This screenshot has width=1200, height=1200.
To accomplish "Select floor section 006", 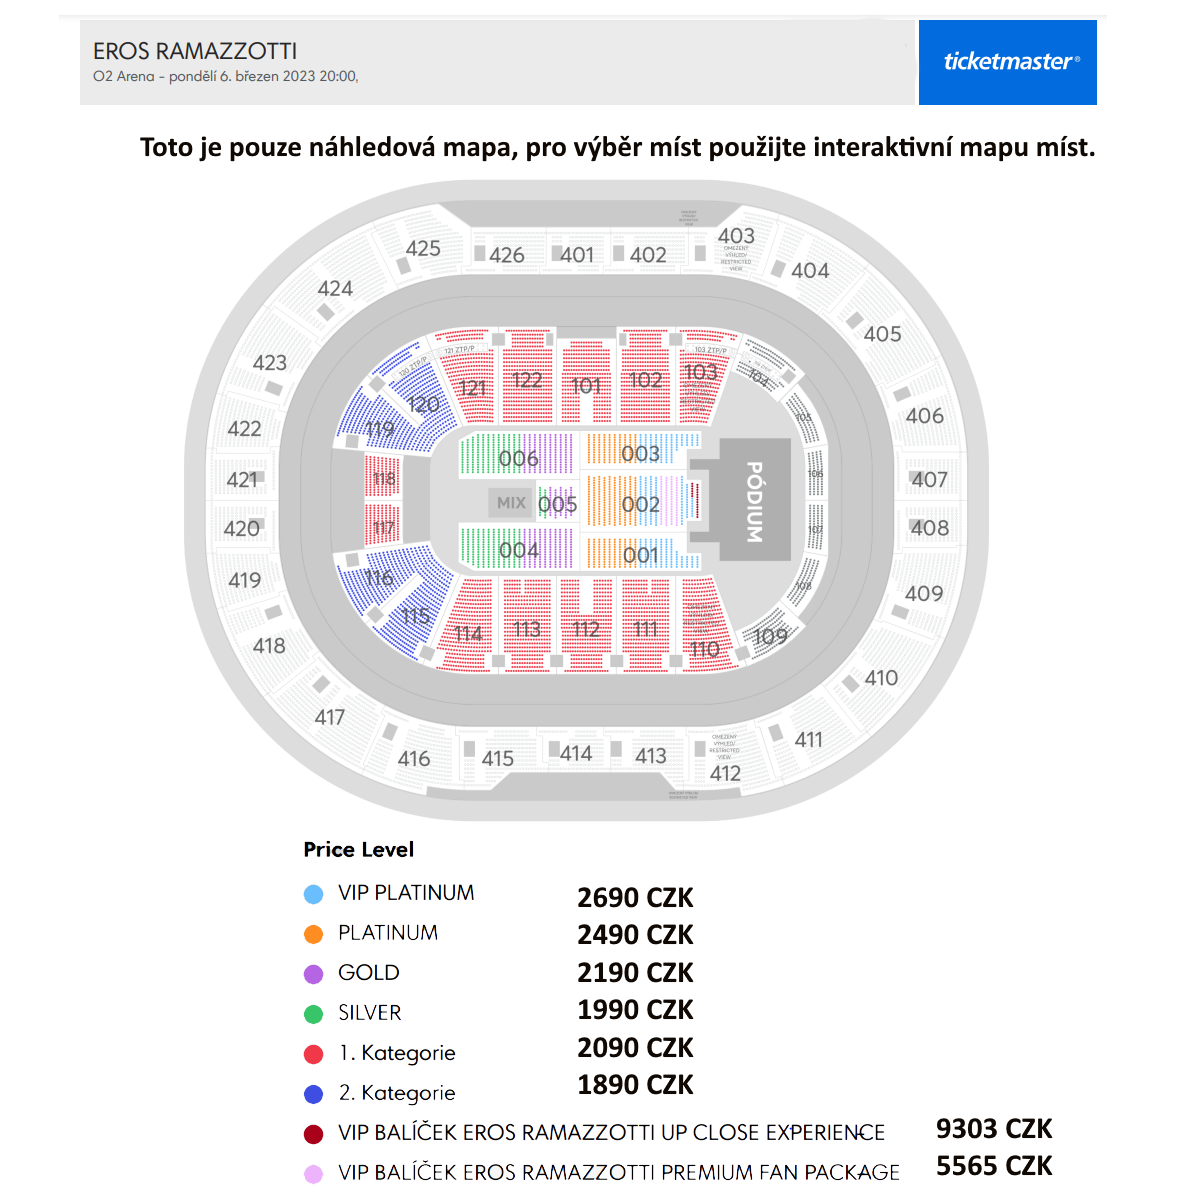I will [x=518, y=457].
